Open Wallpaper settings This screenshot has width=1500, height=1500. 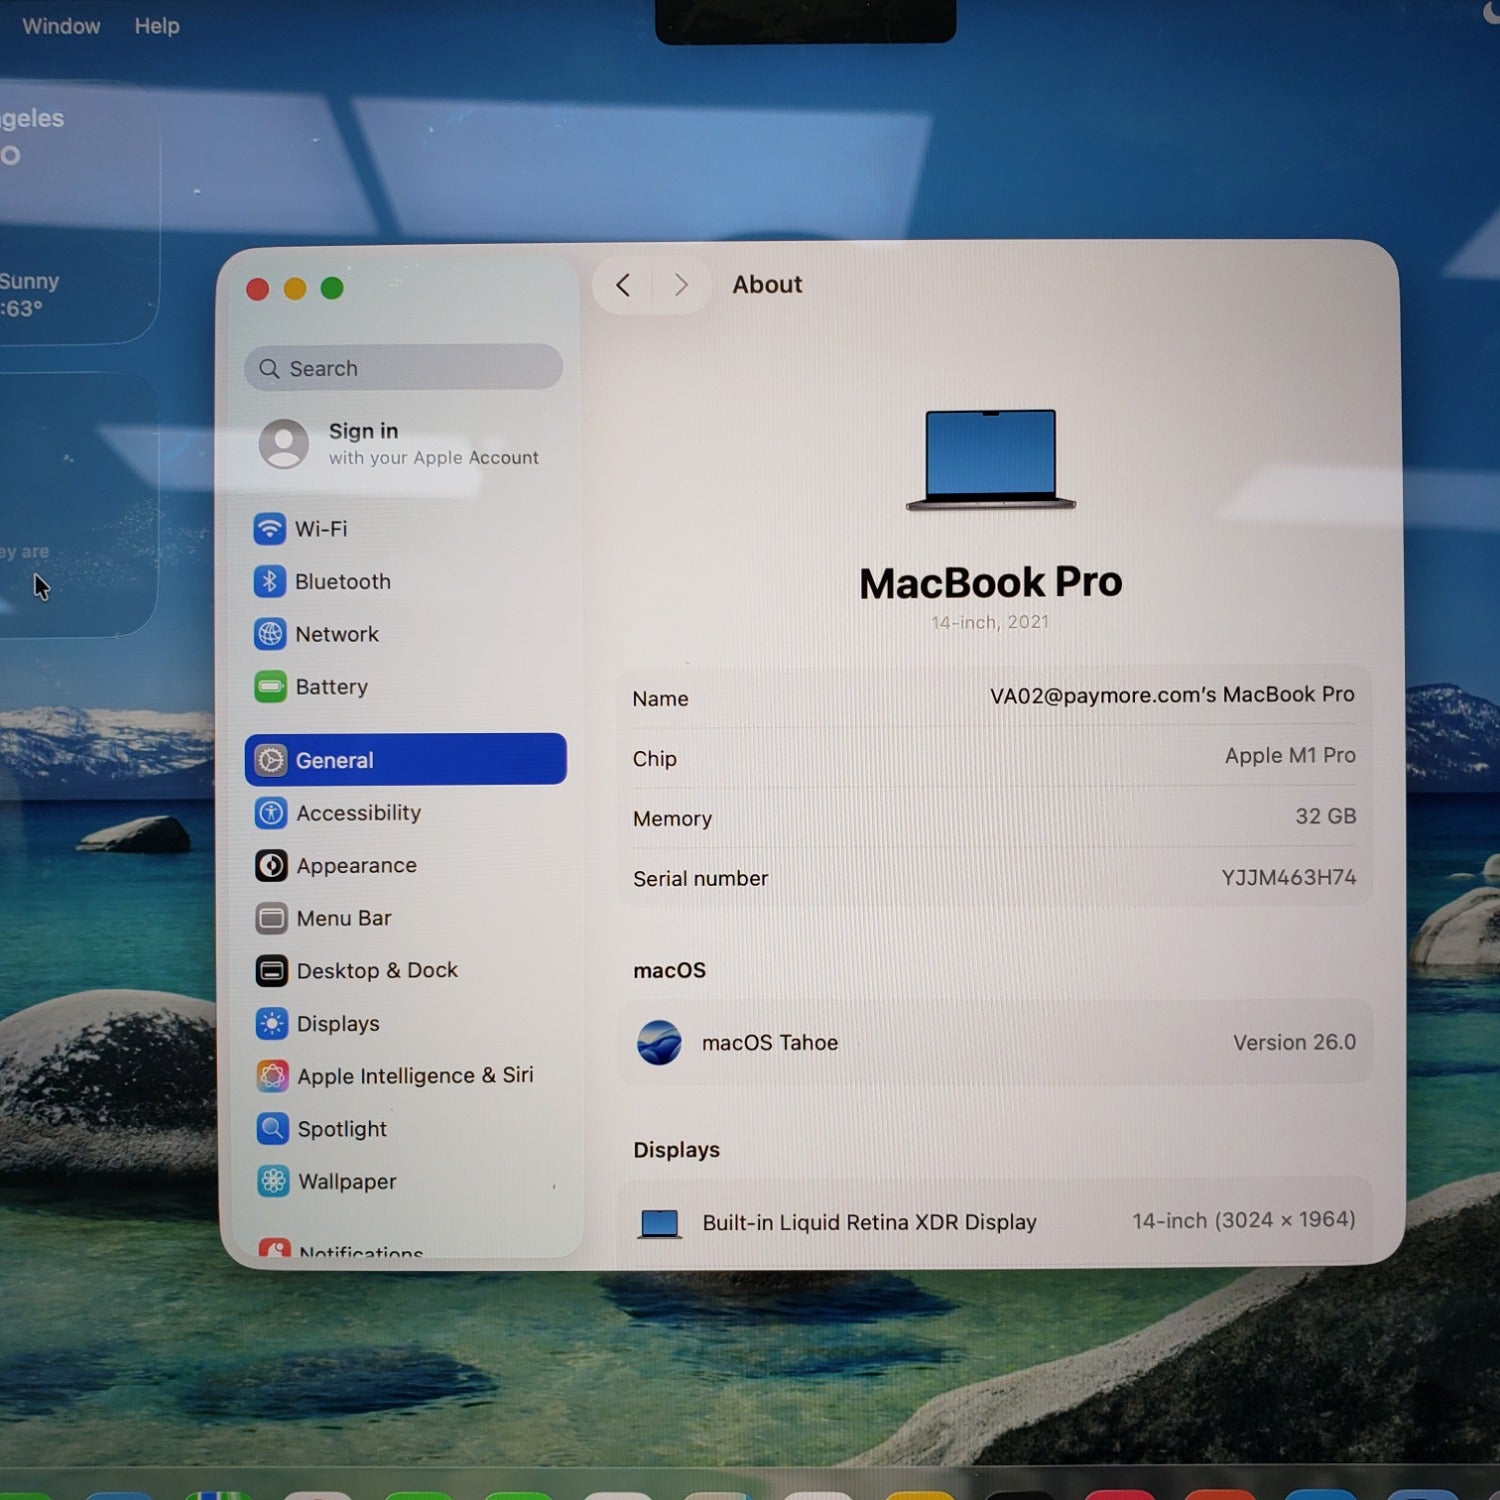click(346, 1182)
